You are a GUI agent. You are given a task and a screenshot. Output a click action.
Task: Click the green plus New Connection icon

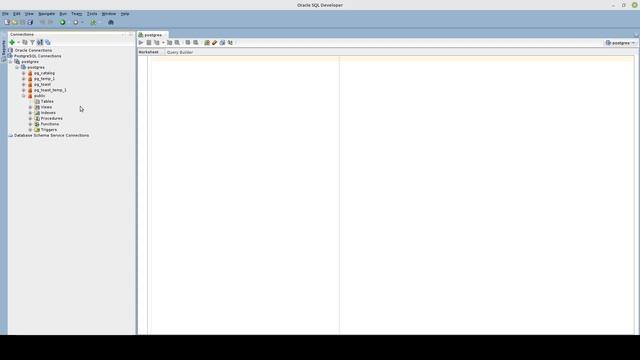[x=12, y=42]
